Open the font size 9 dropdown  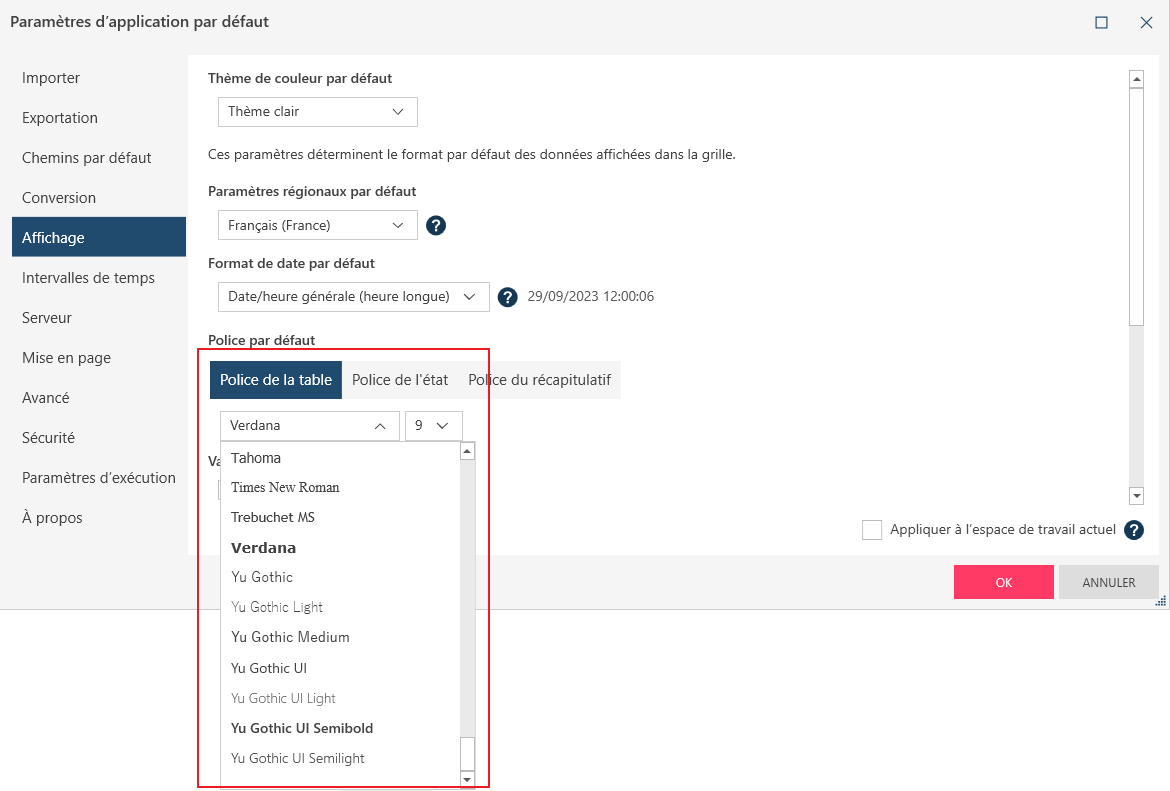click(x=433, y=426)
